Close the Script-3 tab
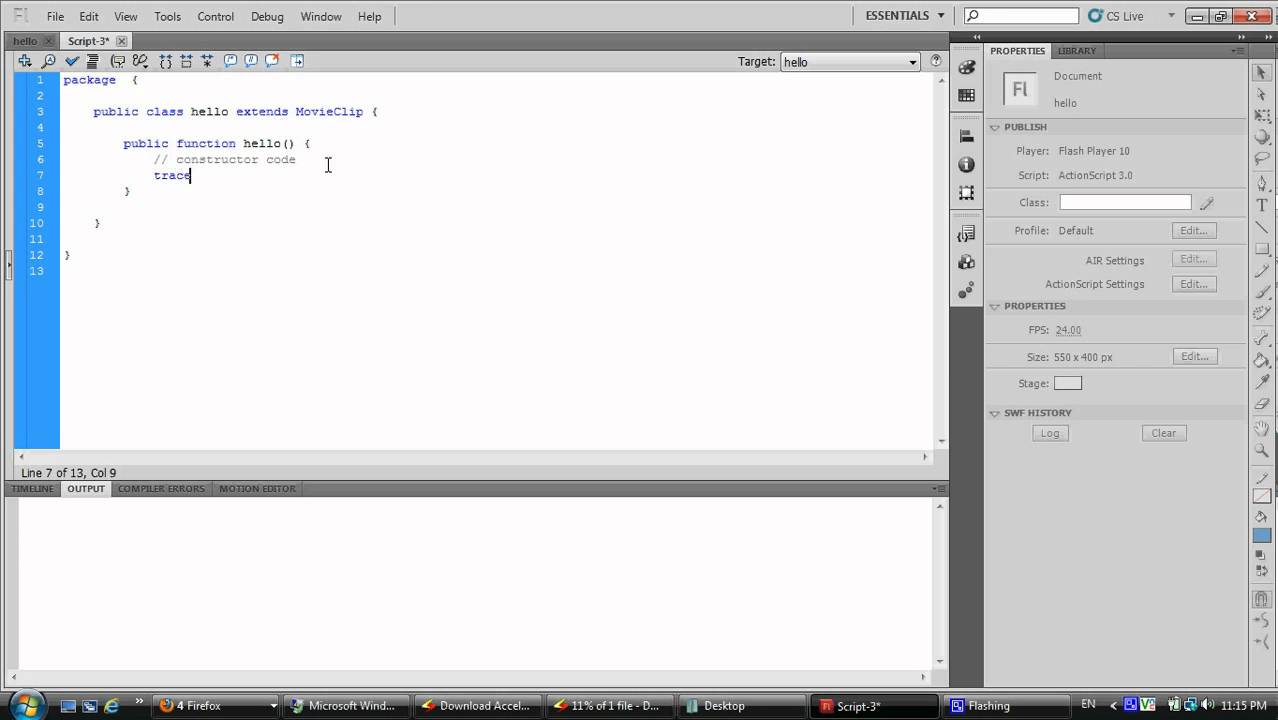 [122, 41]
